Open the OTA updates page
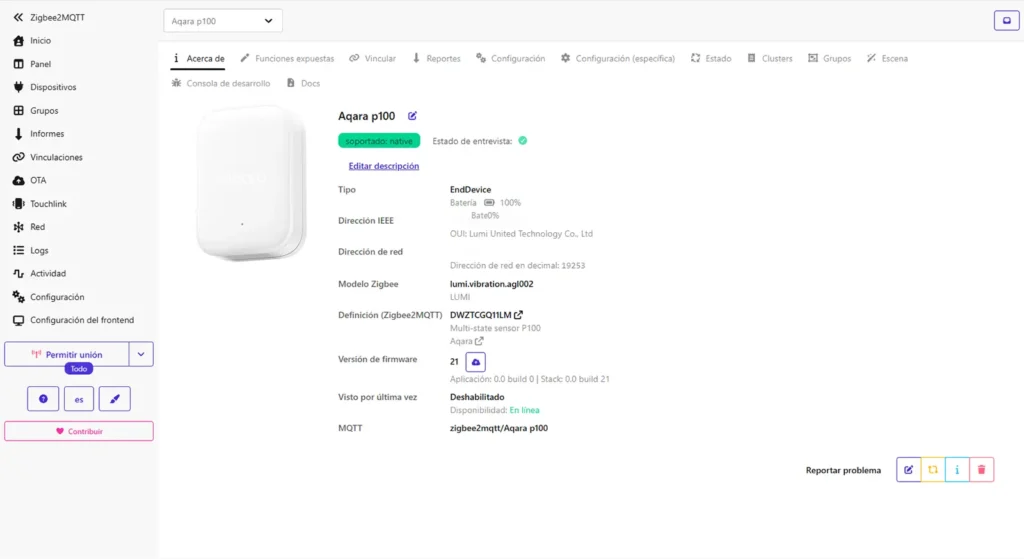The height and width of the screenshot is (559, 1024). pos(29,180)
